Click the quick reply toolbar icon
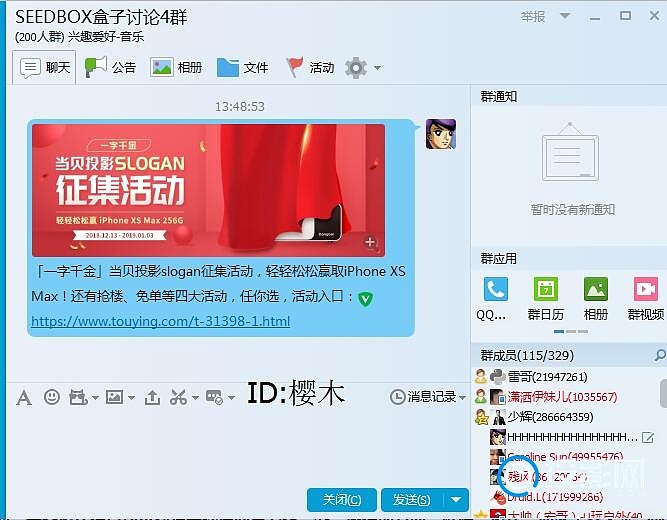667x520 pixels. [214, 397]
